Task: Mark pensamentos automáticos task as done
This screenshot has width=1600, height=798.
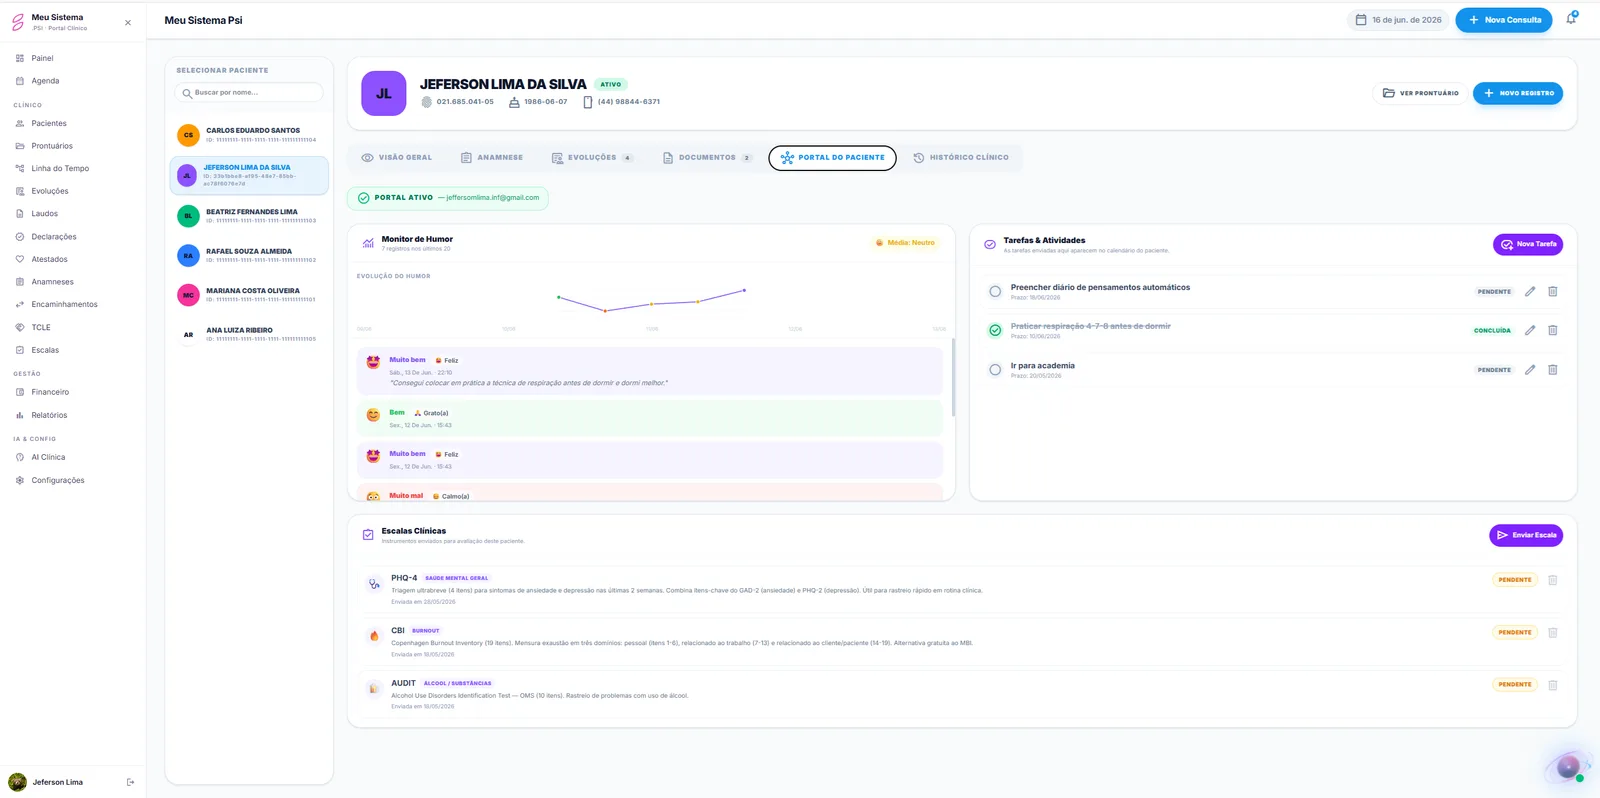Action: coord(995,292)
